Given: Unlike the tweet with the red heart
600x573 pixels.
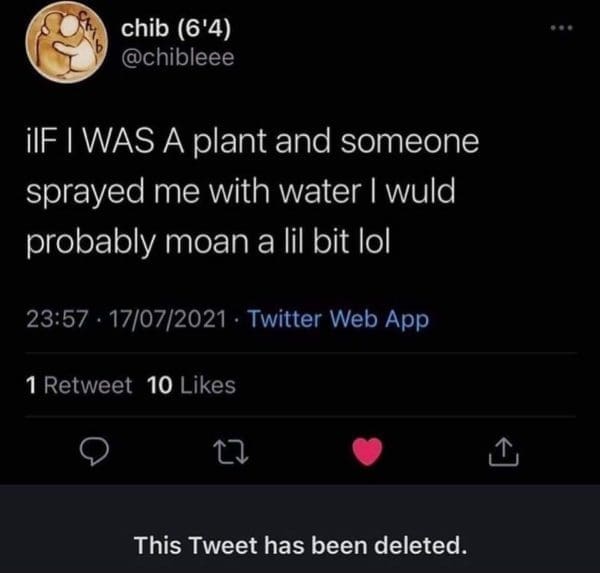Looking at the screenshot, I should coord(369,454).
